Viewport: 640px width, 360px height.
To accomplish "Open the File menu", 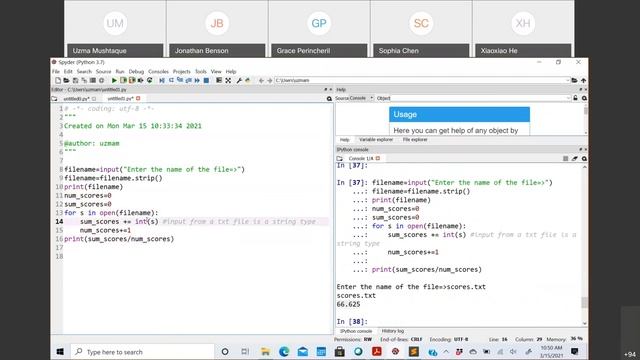I will click(x=56, y=71).
